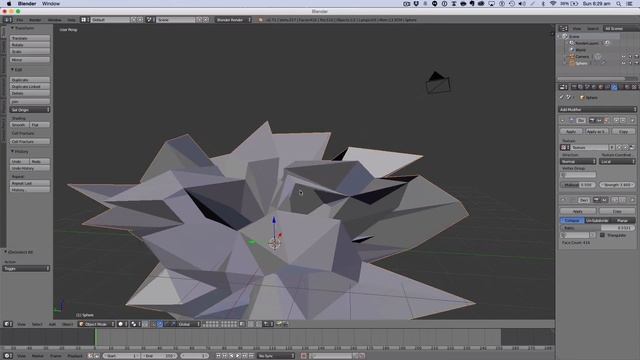Open the macOS Window menu

click(x=51, y=4)
